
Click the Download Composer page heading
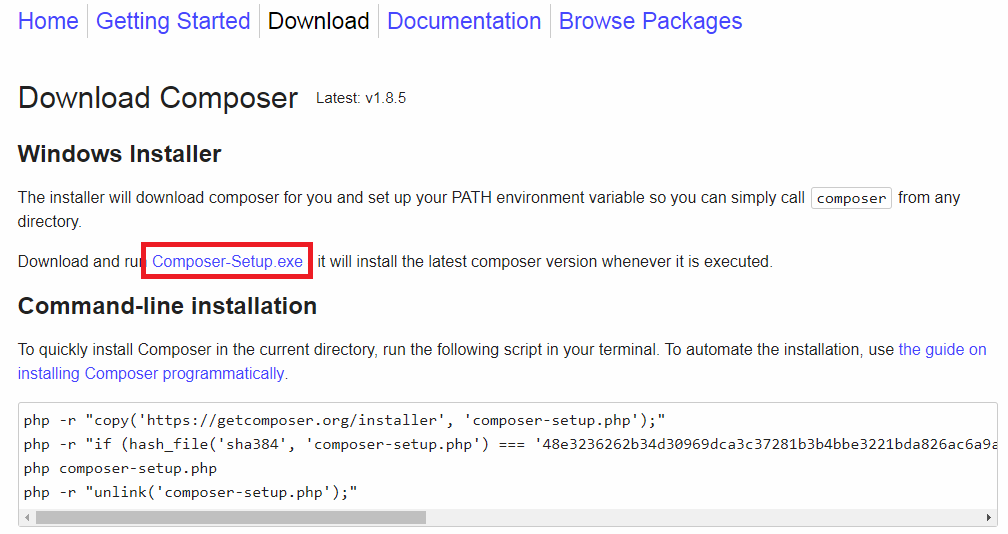pyautogui.click(x=158, y=98)
